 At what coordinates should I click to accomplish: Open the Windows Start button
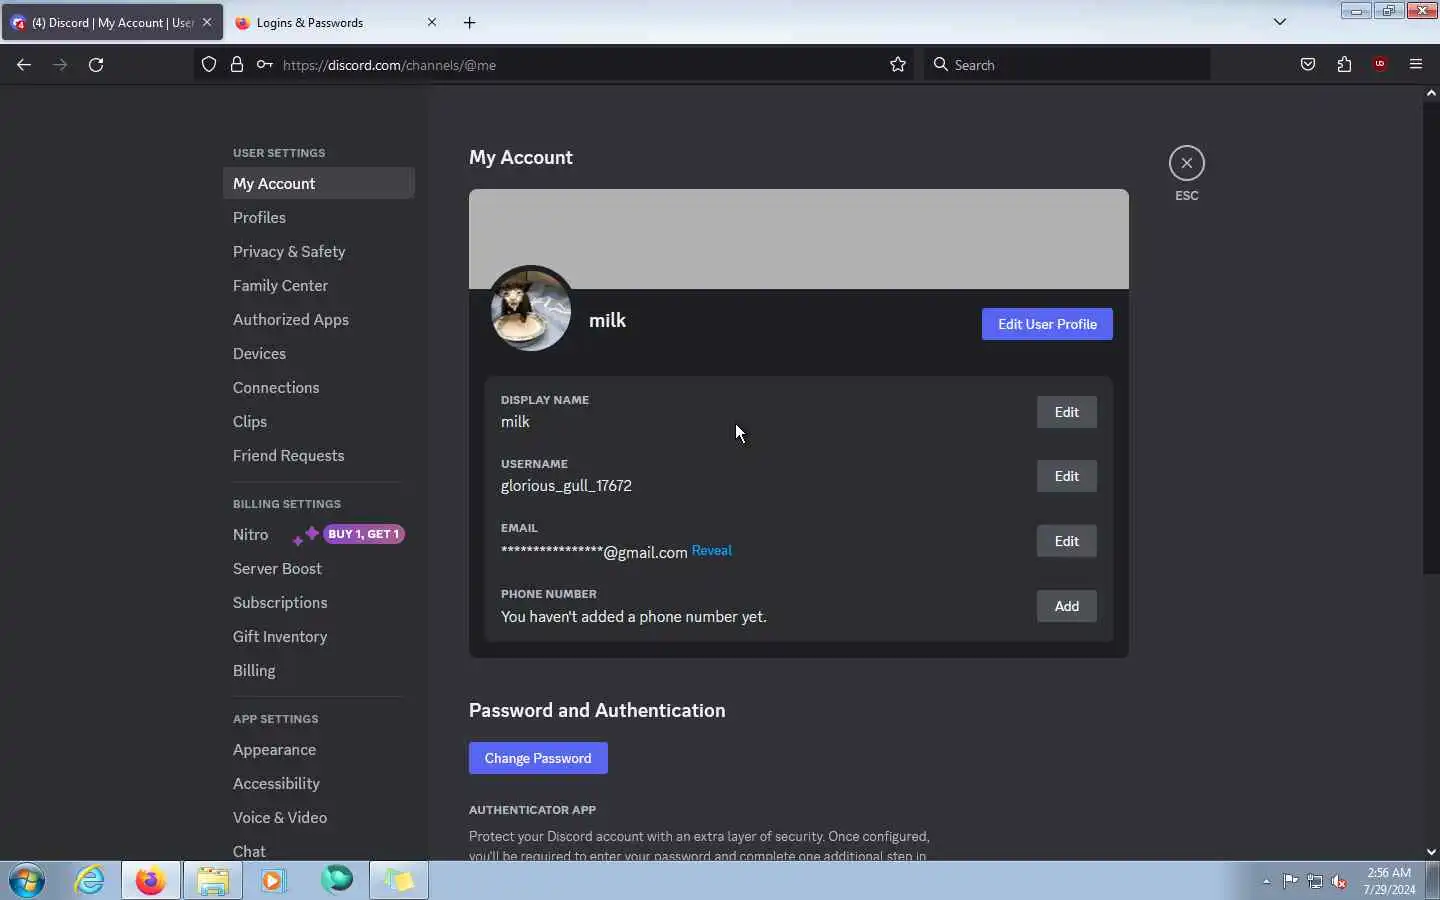(27, 881)
